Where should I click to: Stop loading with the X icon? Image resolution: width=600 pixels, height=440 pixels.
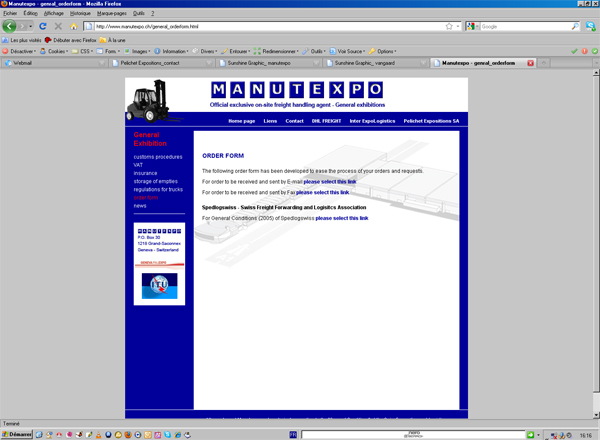[58, 26]
